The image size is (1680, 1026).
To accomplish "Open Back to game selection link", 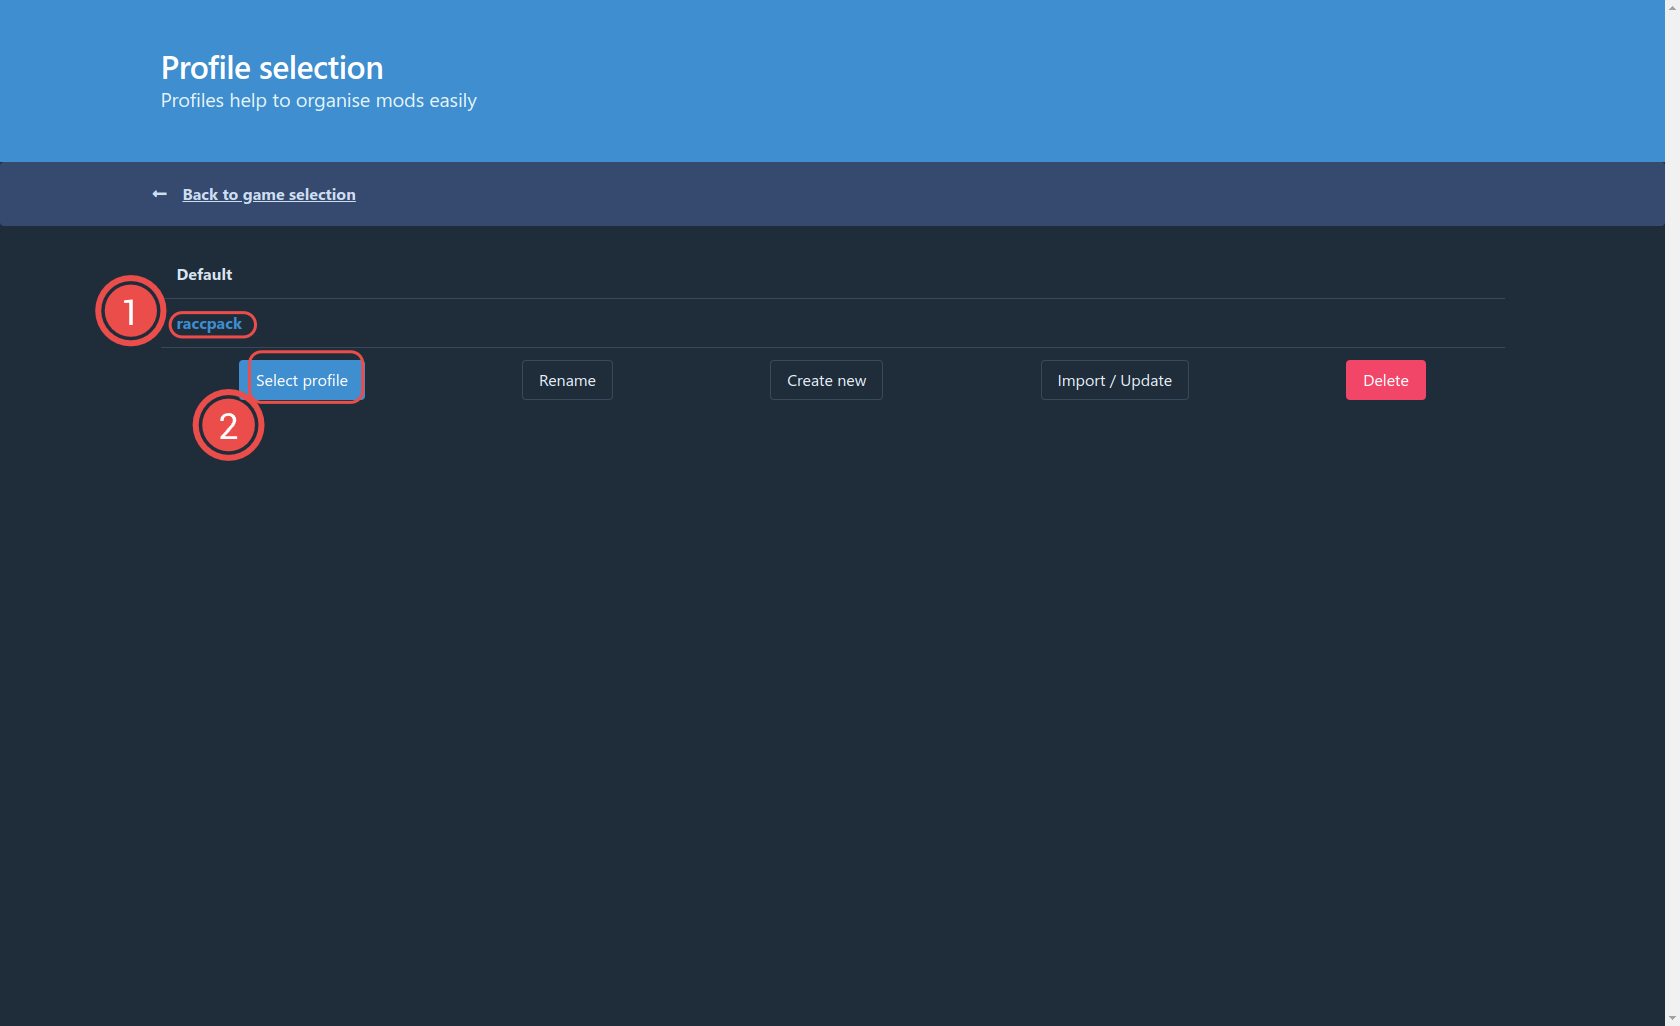I will tap(268, 195).
